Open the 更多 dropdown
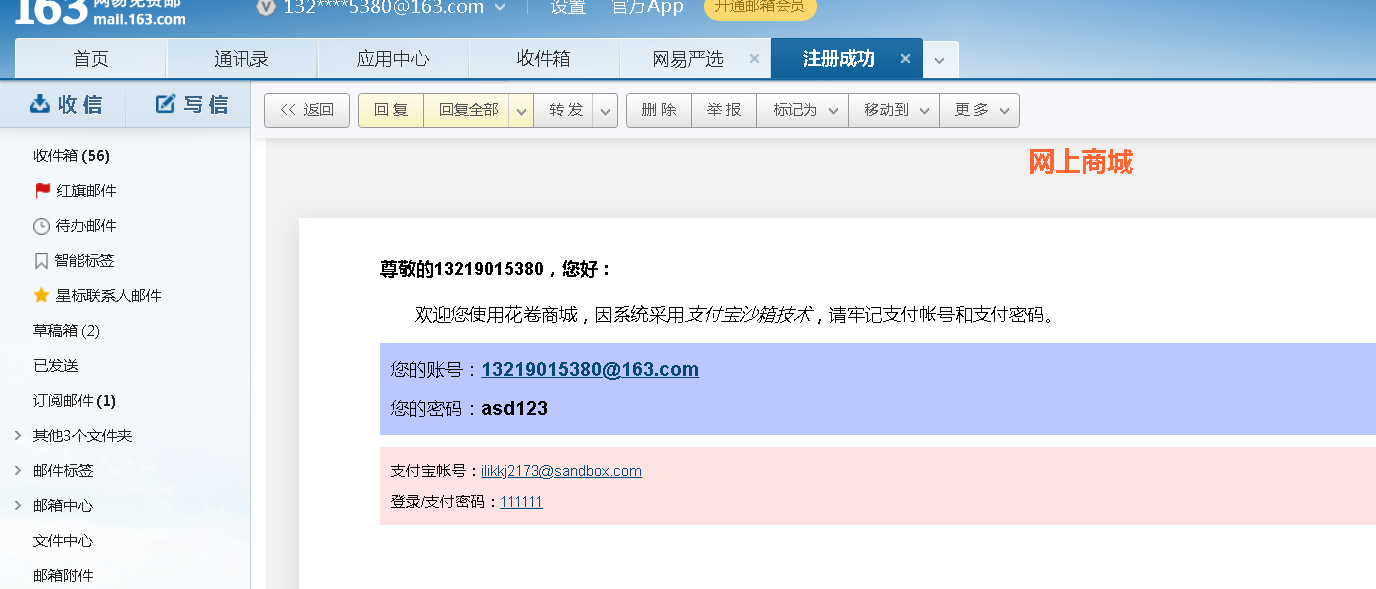Viewport: 1376px width, 589px height. click(x=980, y=110)
